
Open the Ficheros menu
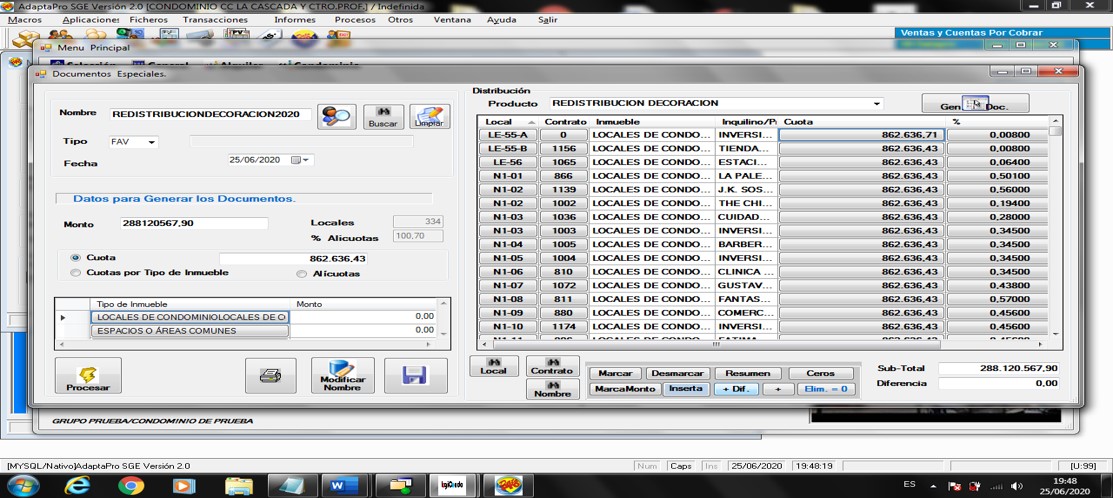[x=149, y=20]
